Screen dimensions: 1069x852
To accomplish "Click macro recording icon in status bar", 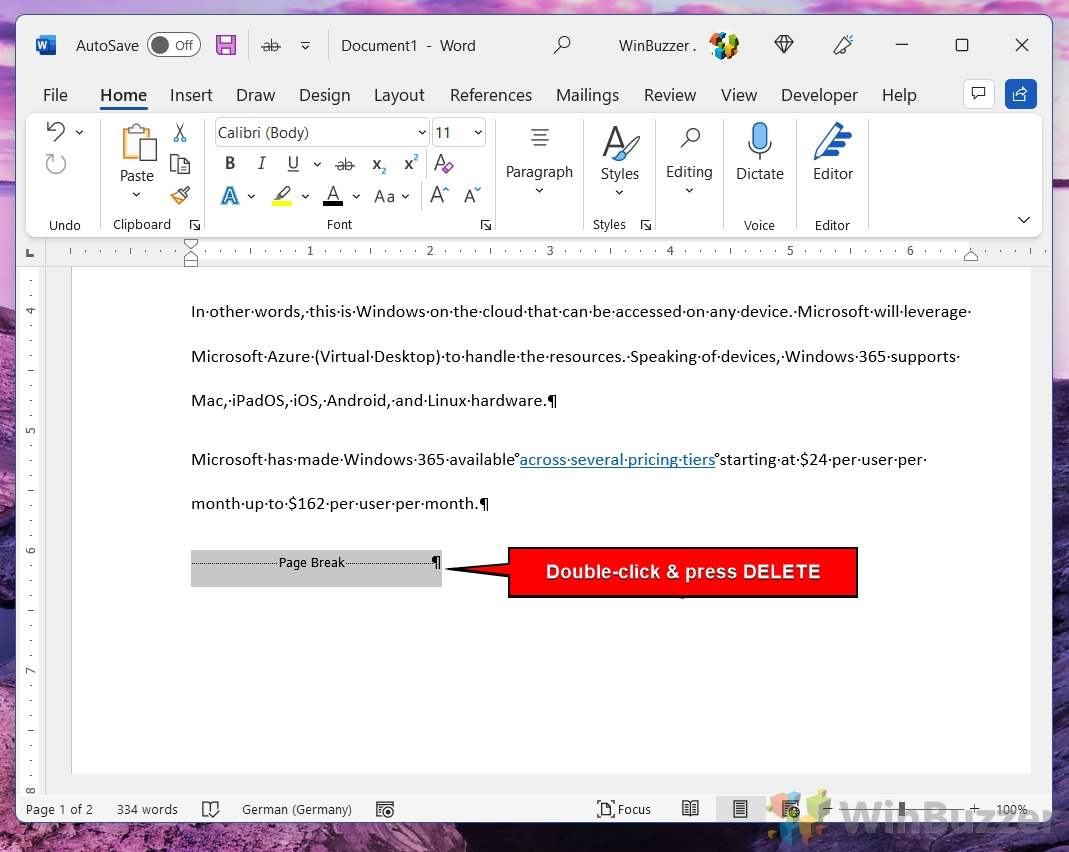I will [x=385, y=809].
